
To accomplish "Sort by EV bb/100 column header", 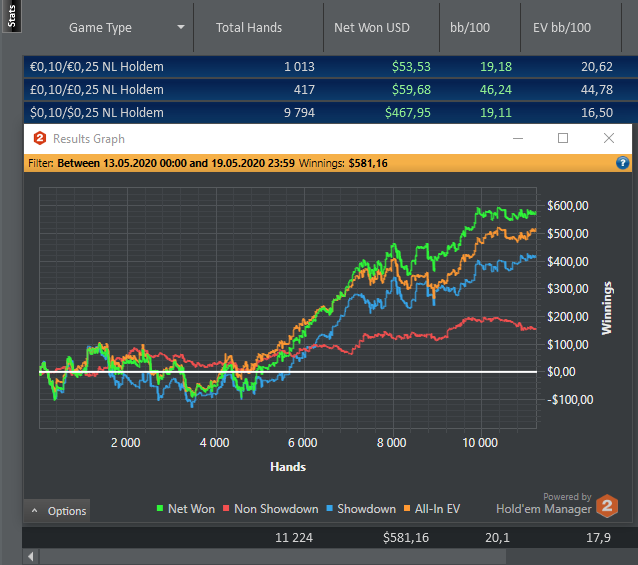I will (x=562, y=27).
